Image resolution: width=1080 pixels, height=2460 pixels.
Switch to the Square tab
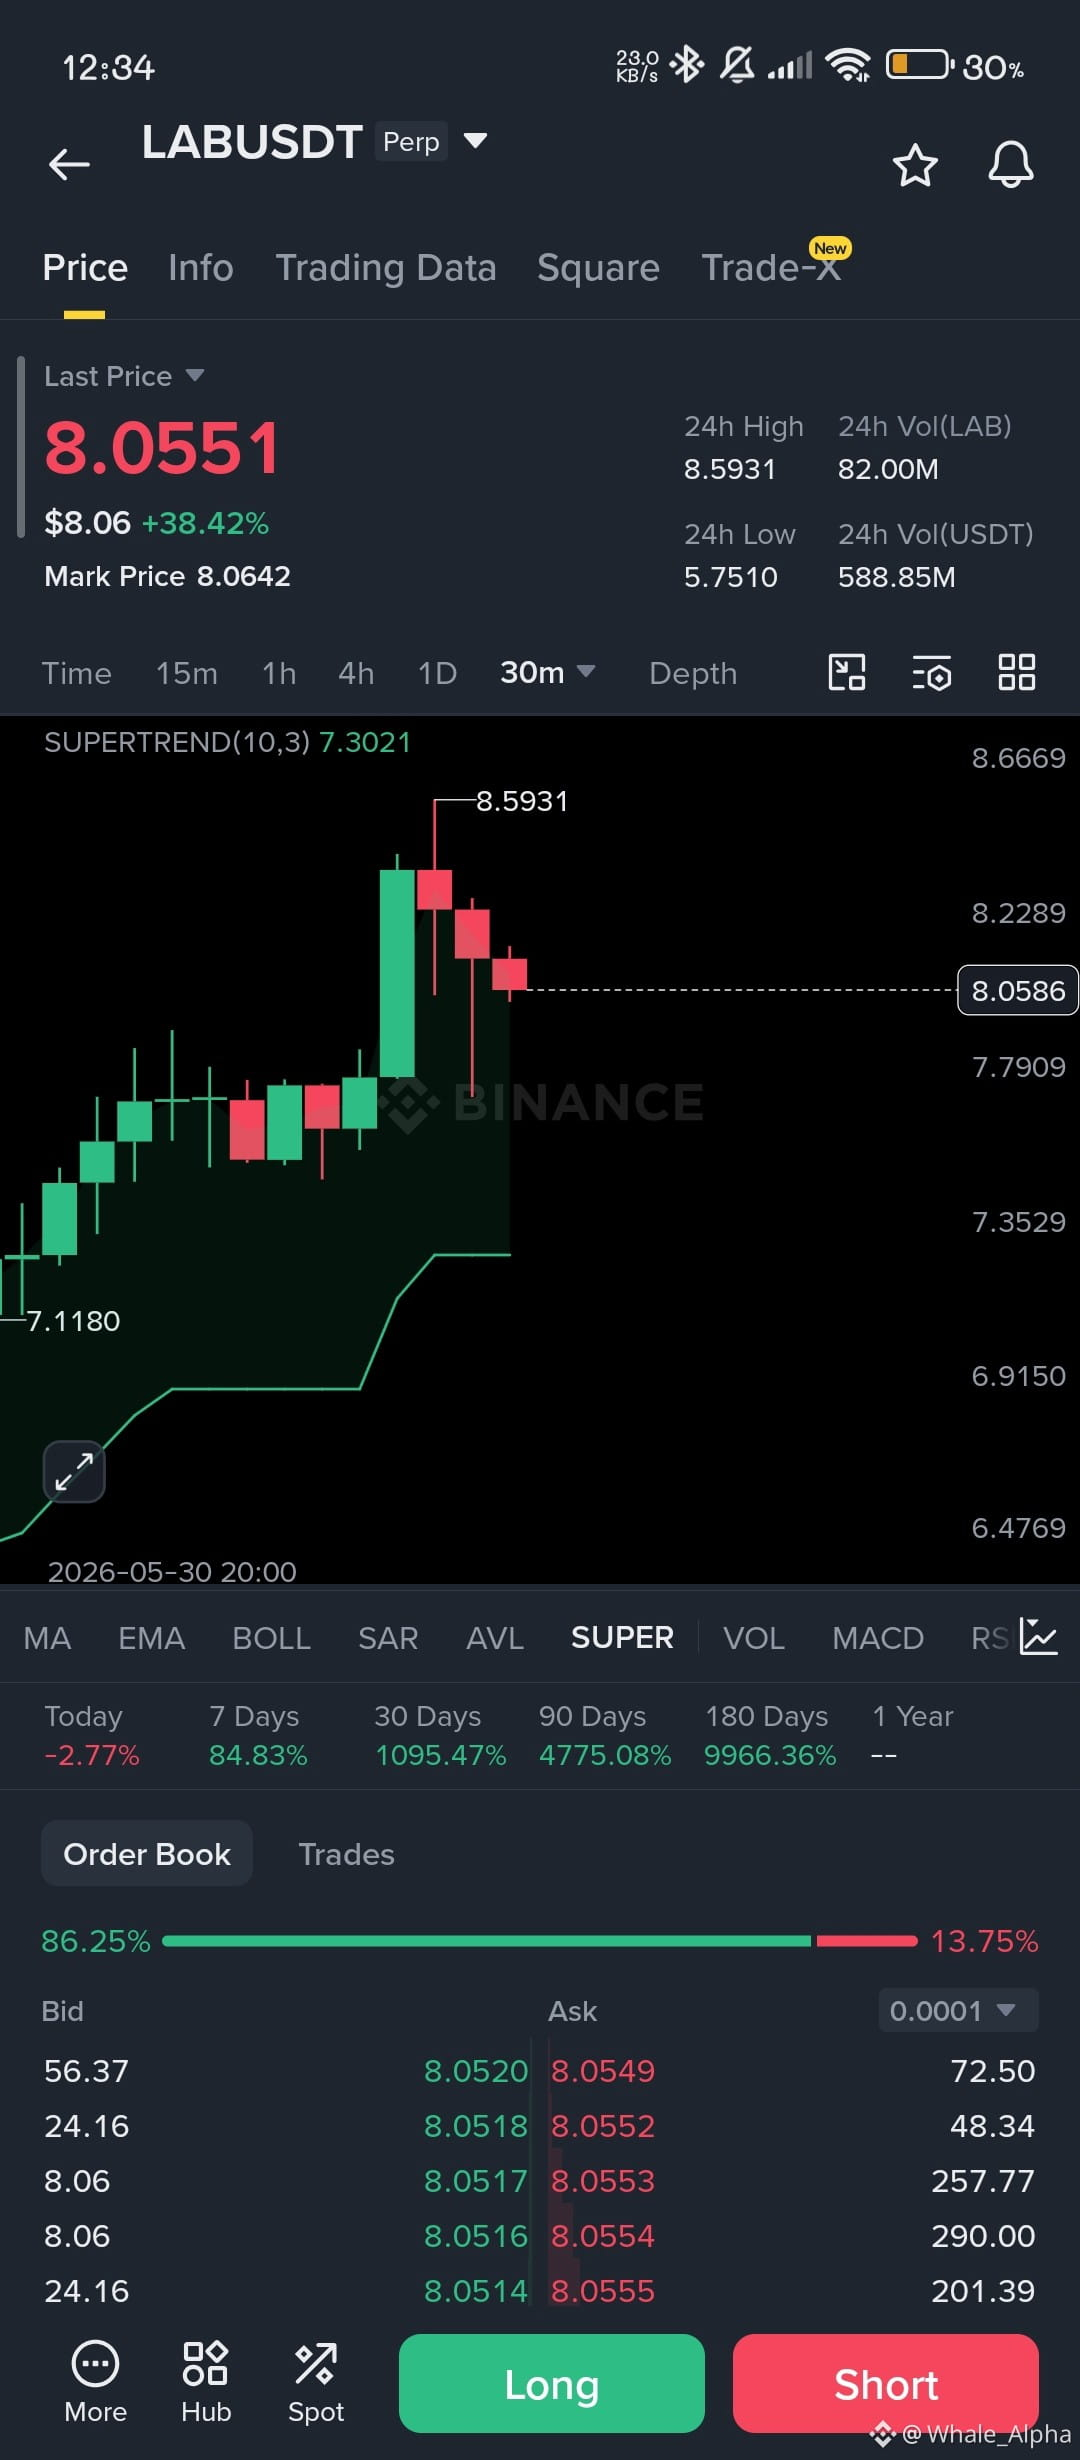coord(598,268)
